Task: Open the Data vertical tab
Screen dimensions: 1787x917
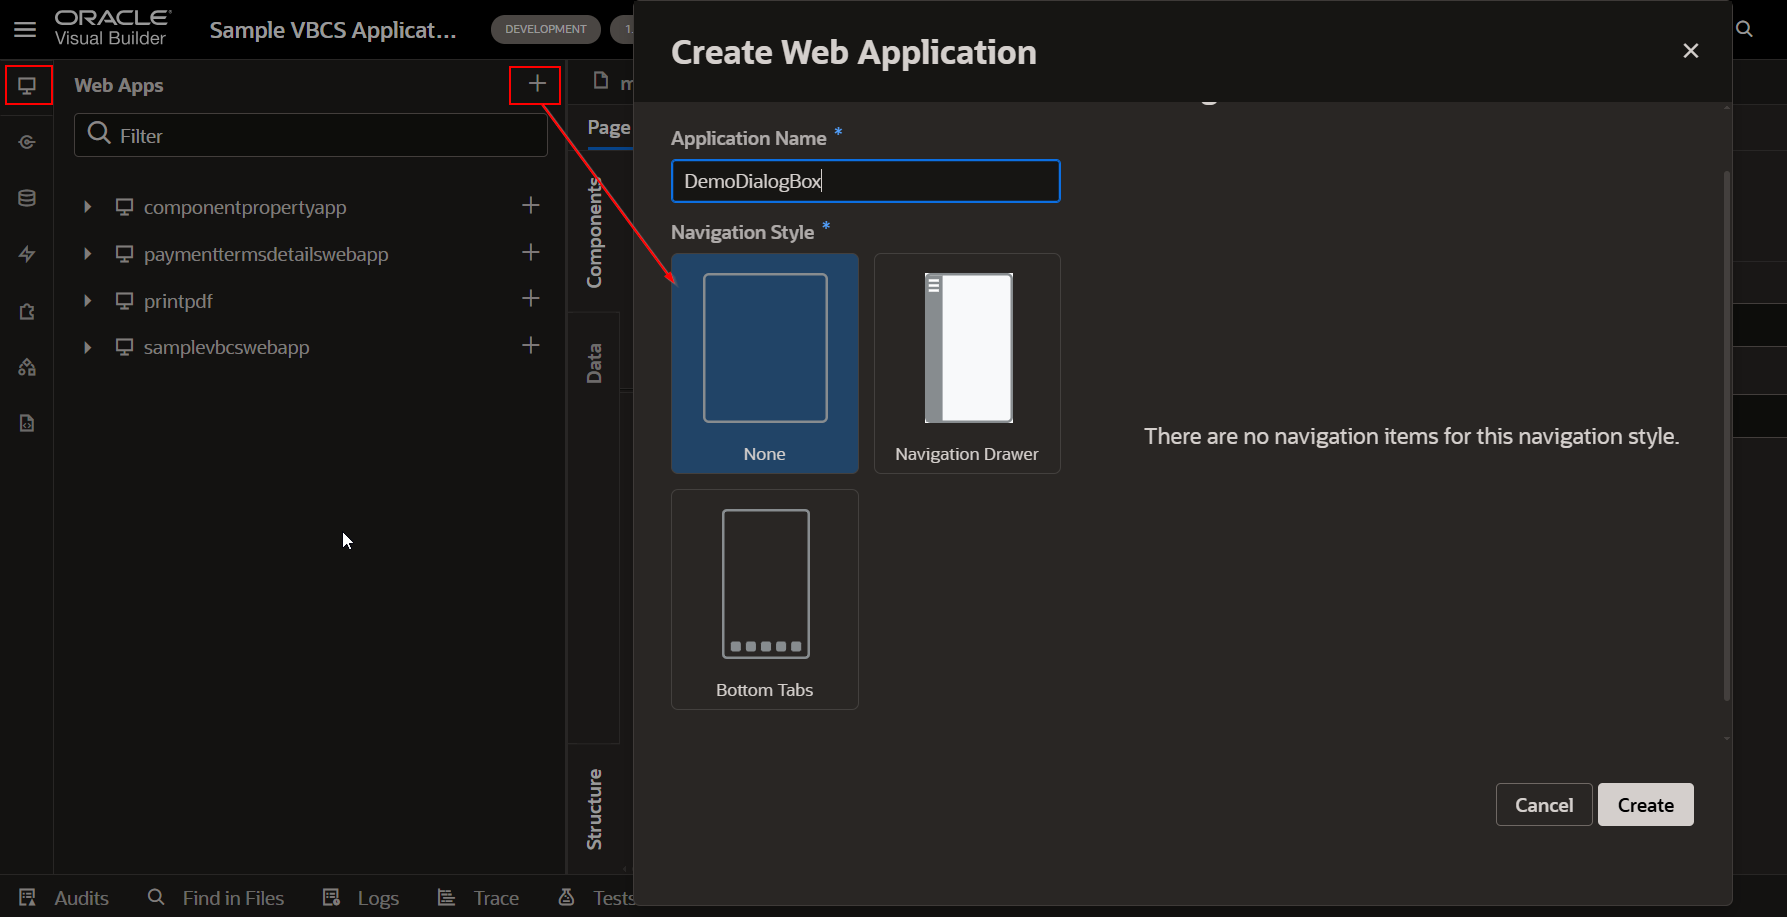Action: (x=594, y=363)
